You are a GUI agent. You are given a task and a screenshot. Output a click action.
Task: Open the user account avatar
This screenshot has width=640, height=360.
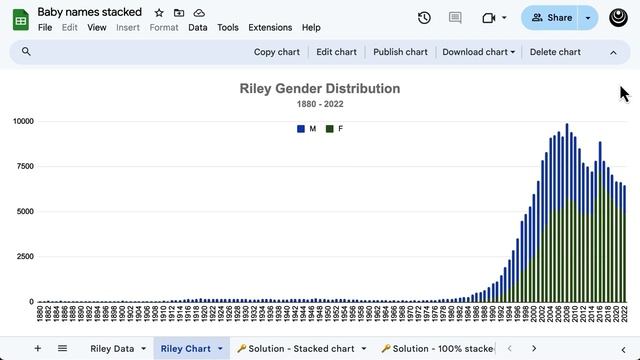tap(618, 18)
